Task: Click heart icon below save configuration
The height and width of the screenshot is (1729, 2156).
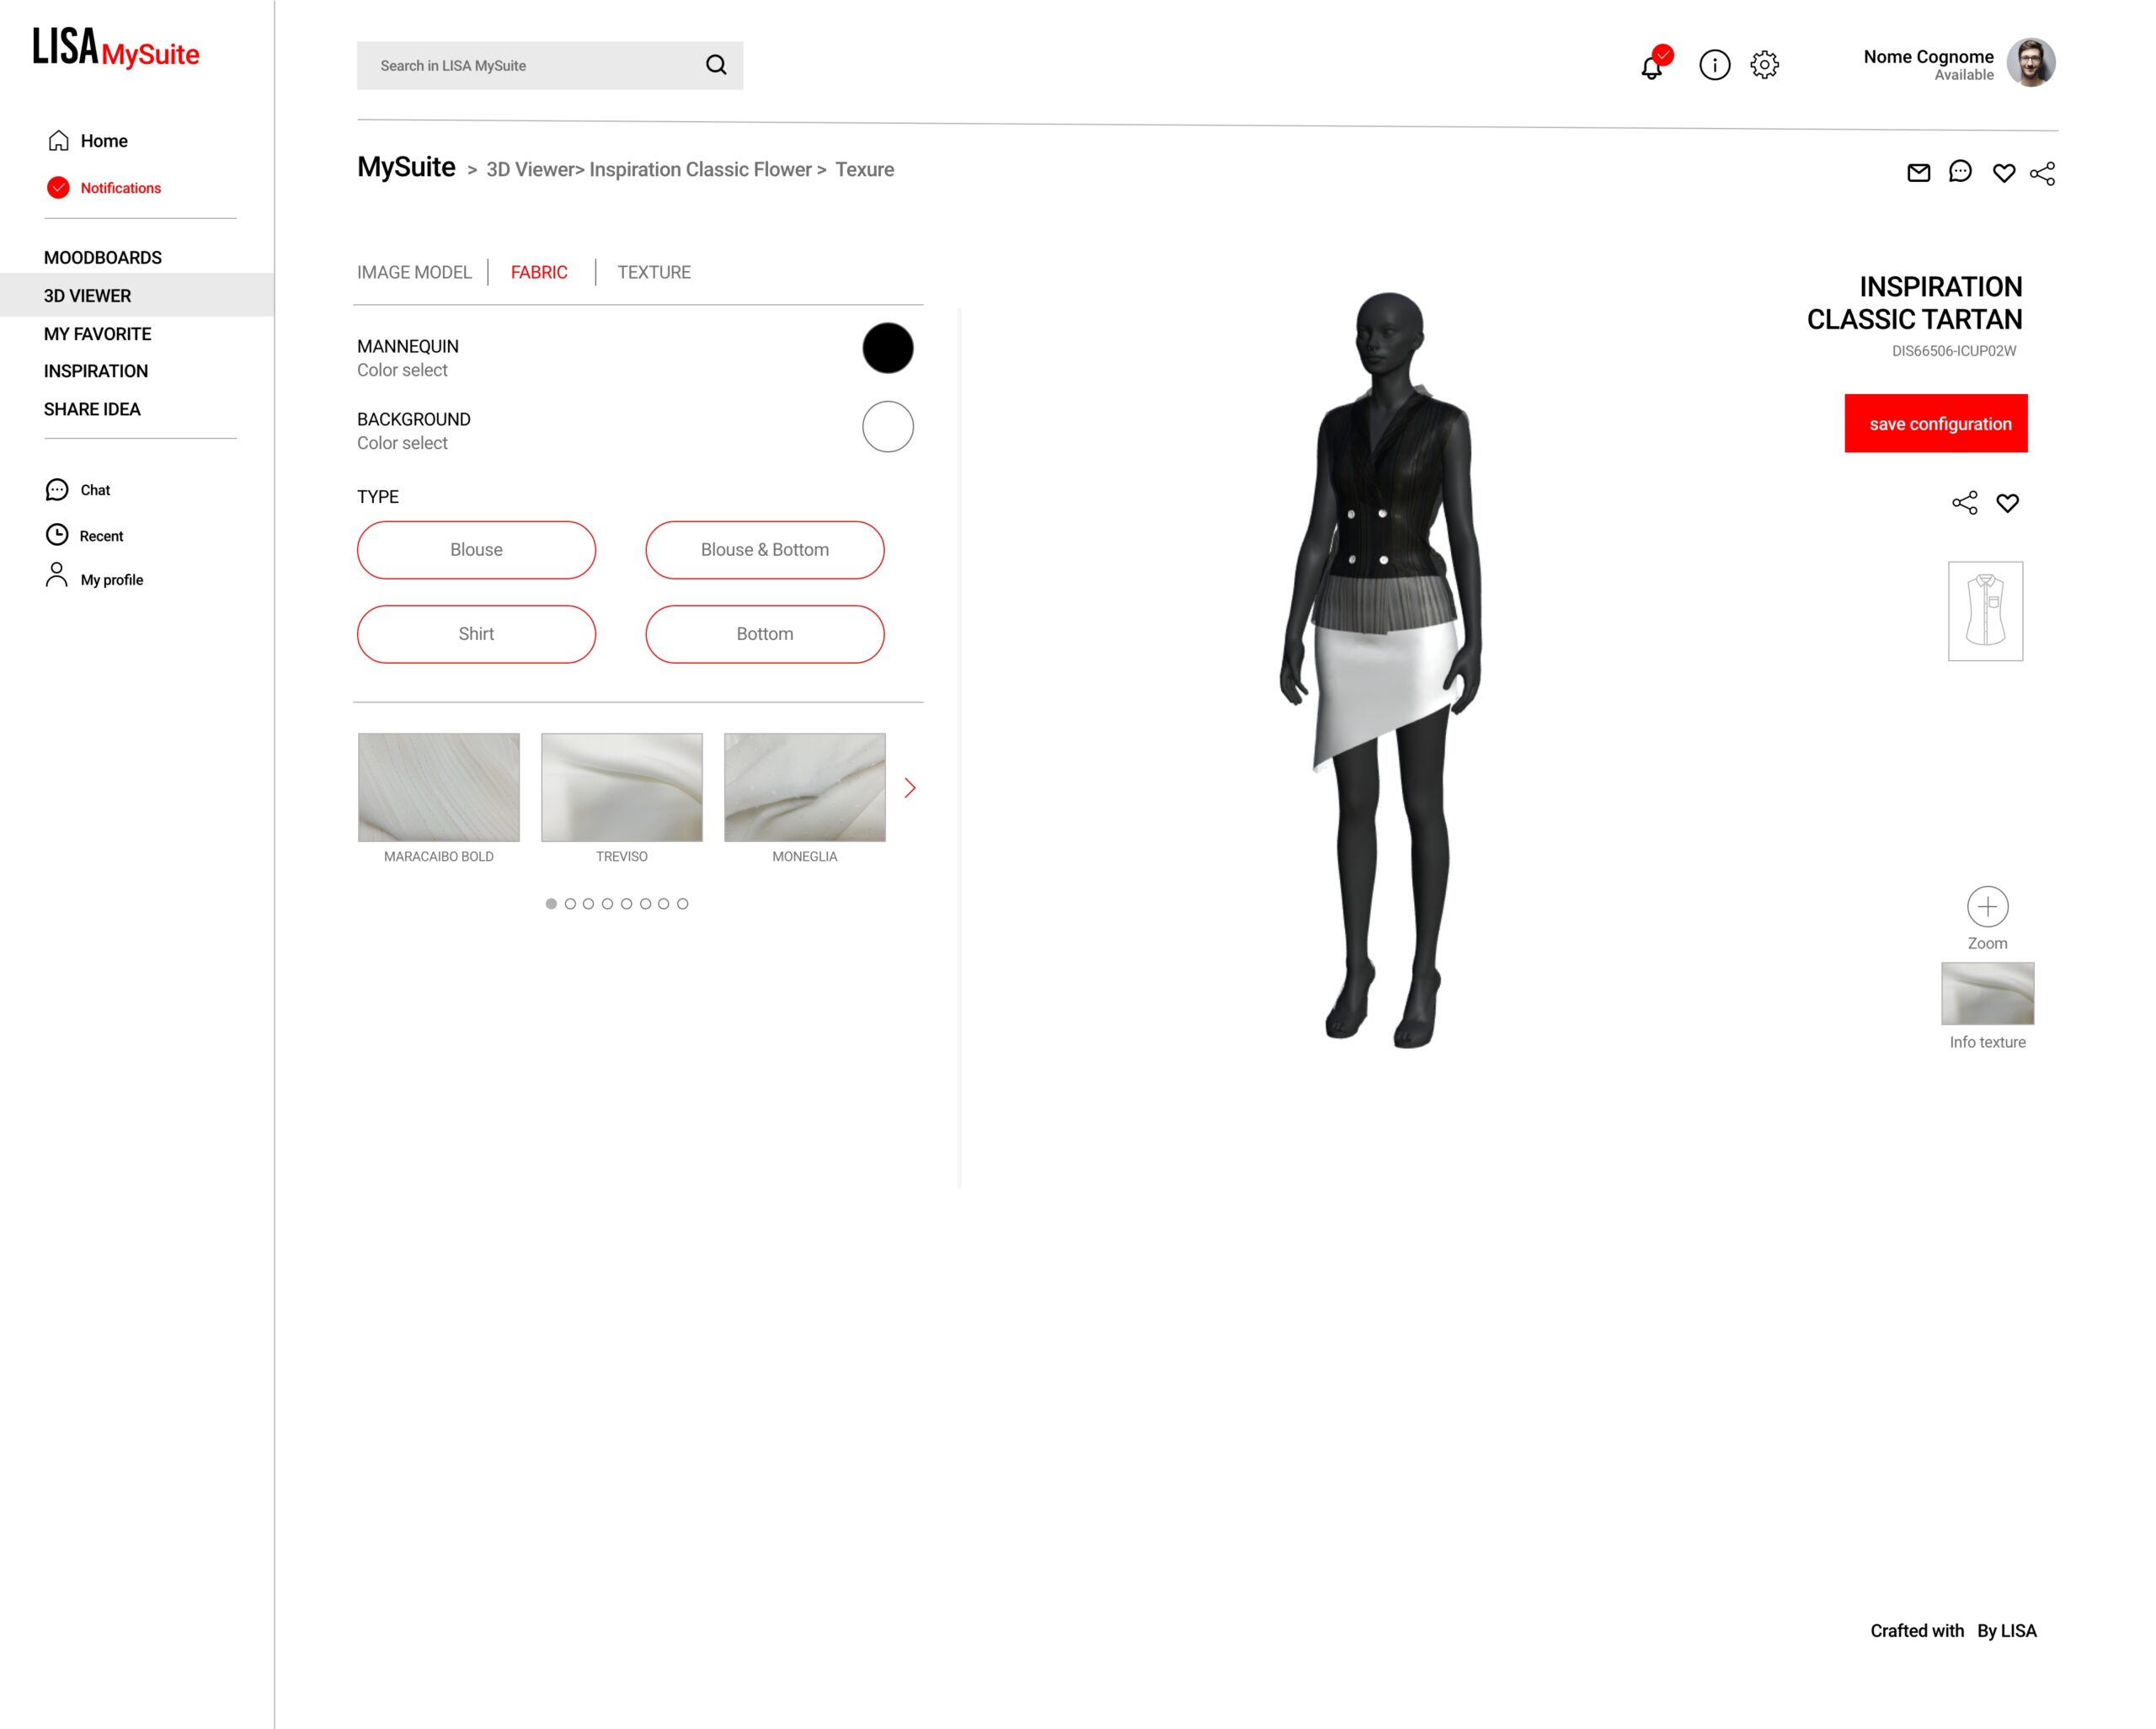Action: coord(2007,503)
